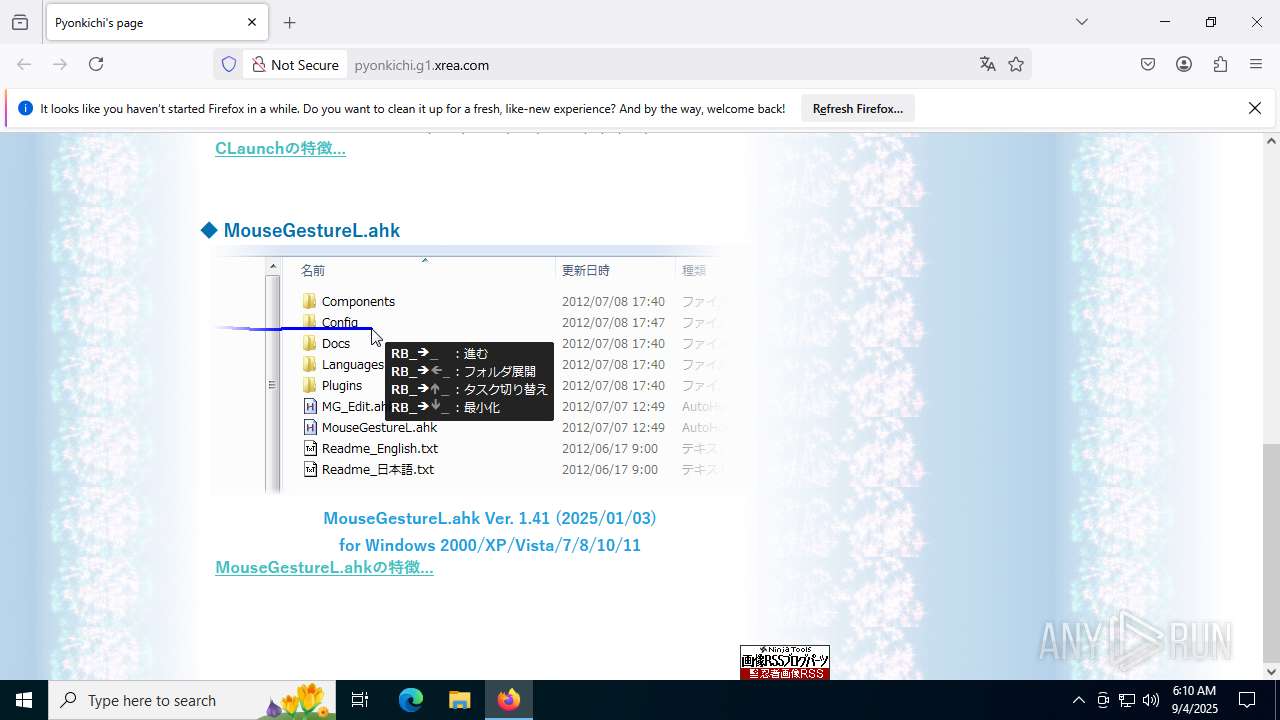Open the clock showing 6:10 AM
1280x720 pixels.
pyautogui.click(x=1194, y=700)
